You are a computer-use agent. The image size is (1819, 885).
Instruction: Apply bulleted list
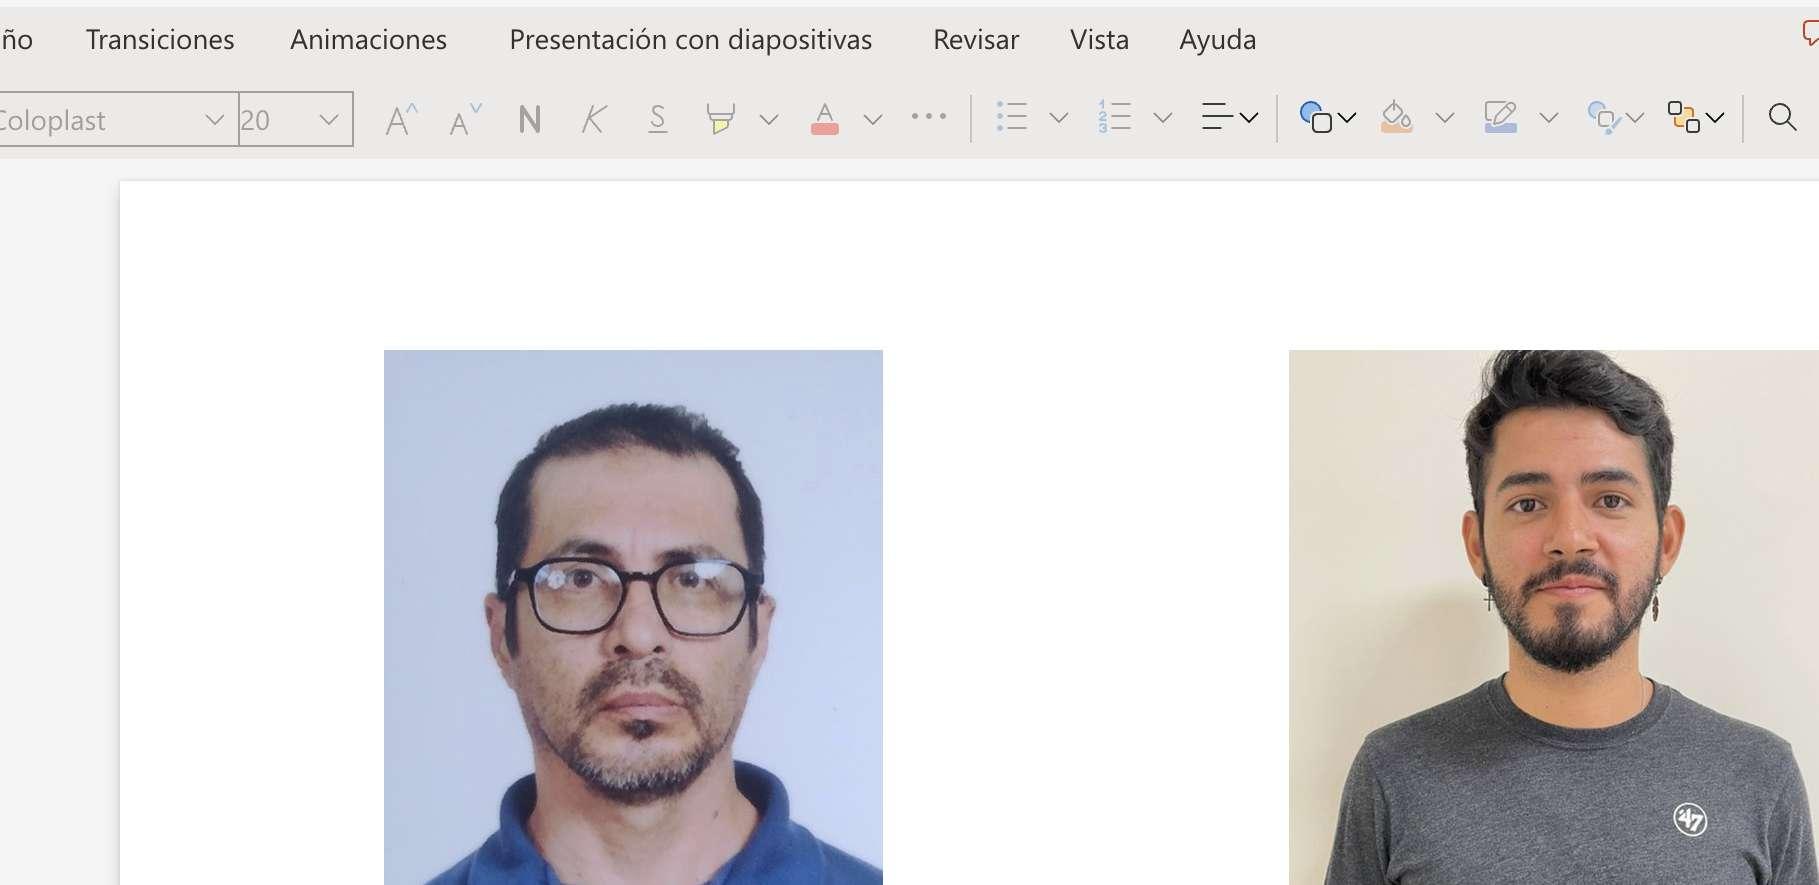coord(1012,117)
